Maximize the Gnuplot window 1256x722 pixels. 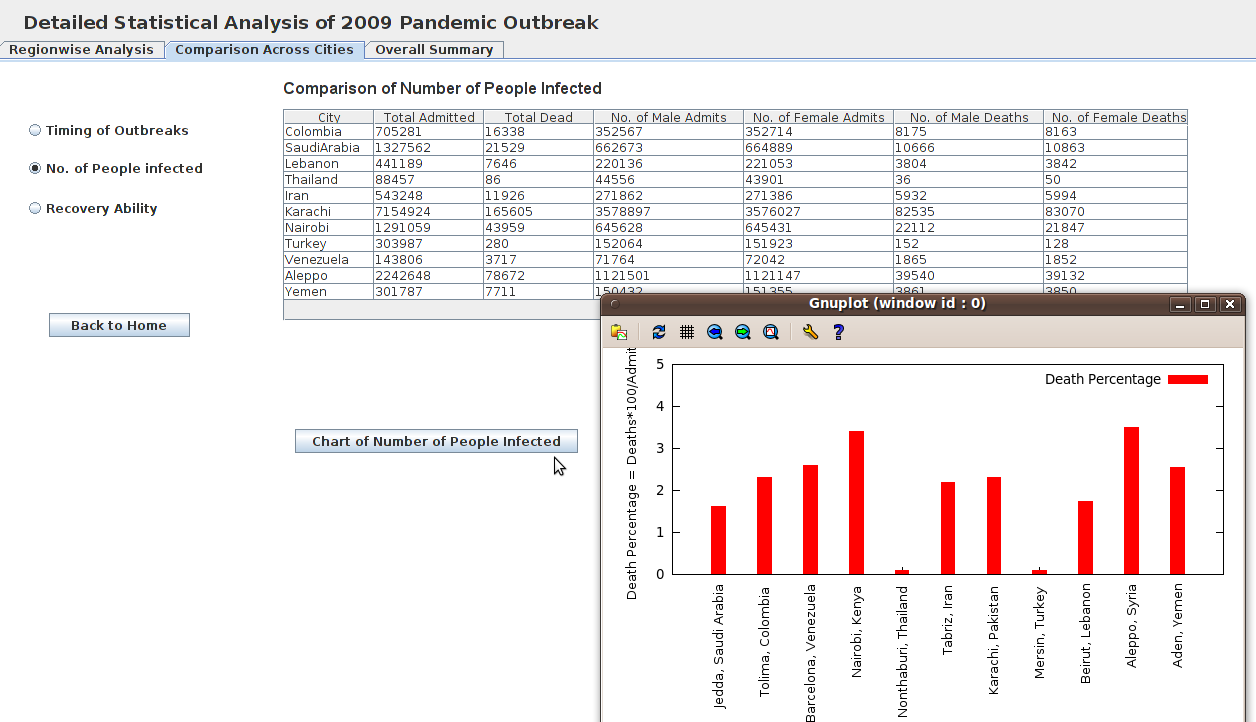(x=1205, y=304)
